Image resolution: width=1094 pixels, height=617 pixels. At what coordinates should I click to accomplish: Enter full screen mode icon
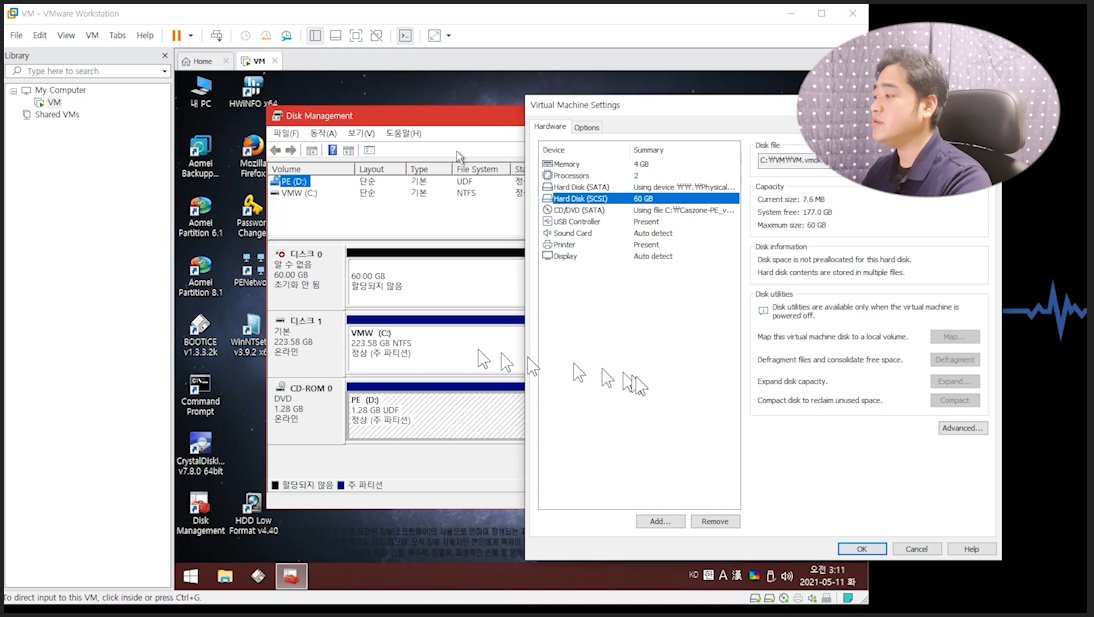356,36
